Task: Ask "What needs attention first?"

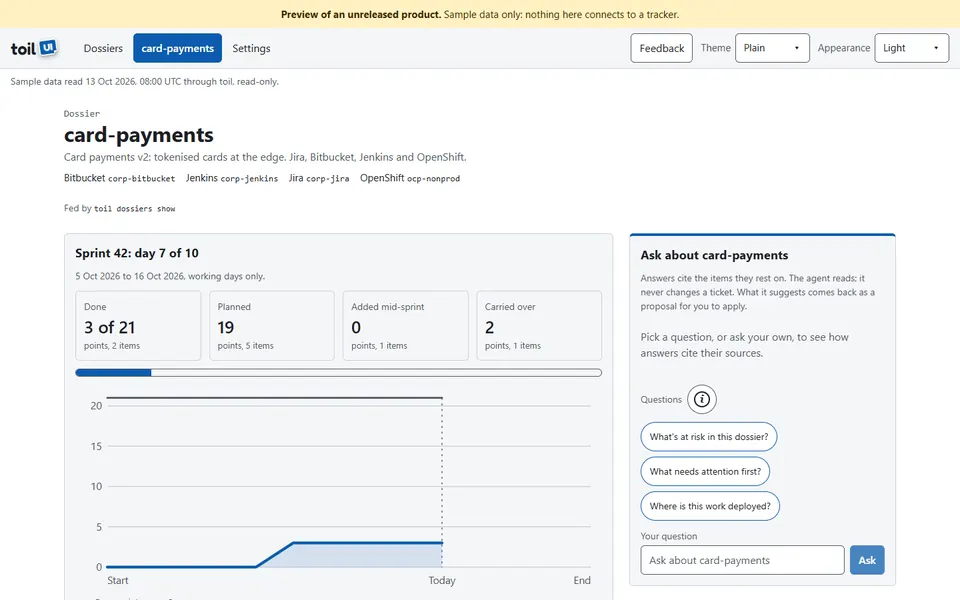Action: (x=705, y=471)
